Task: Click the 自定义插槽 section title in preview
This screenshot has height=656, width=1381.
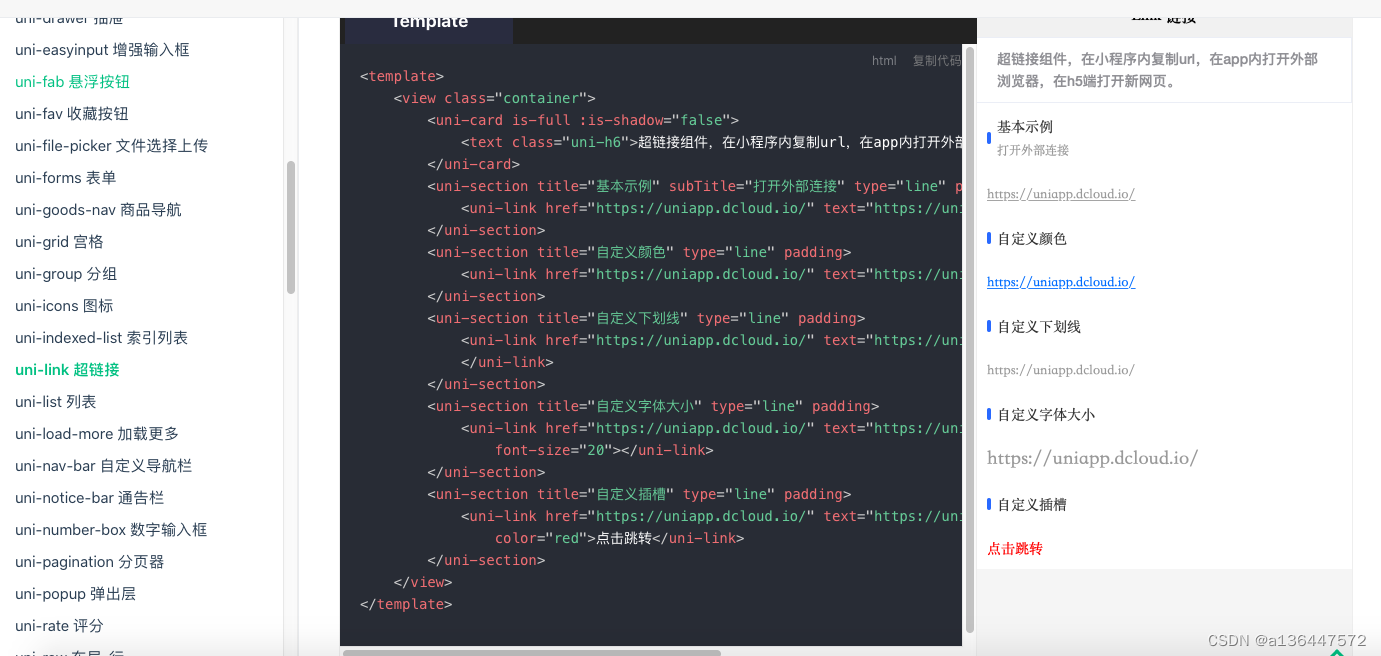Action: 1032,505
